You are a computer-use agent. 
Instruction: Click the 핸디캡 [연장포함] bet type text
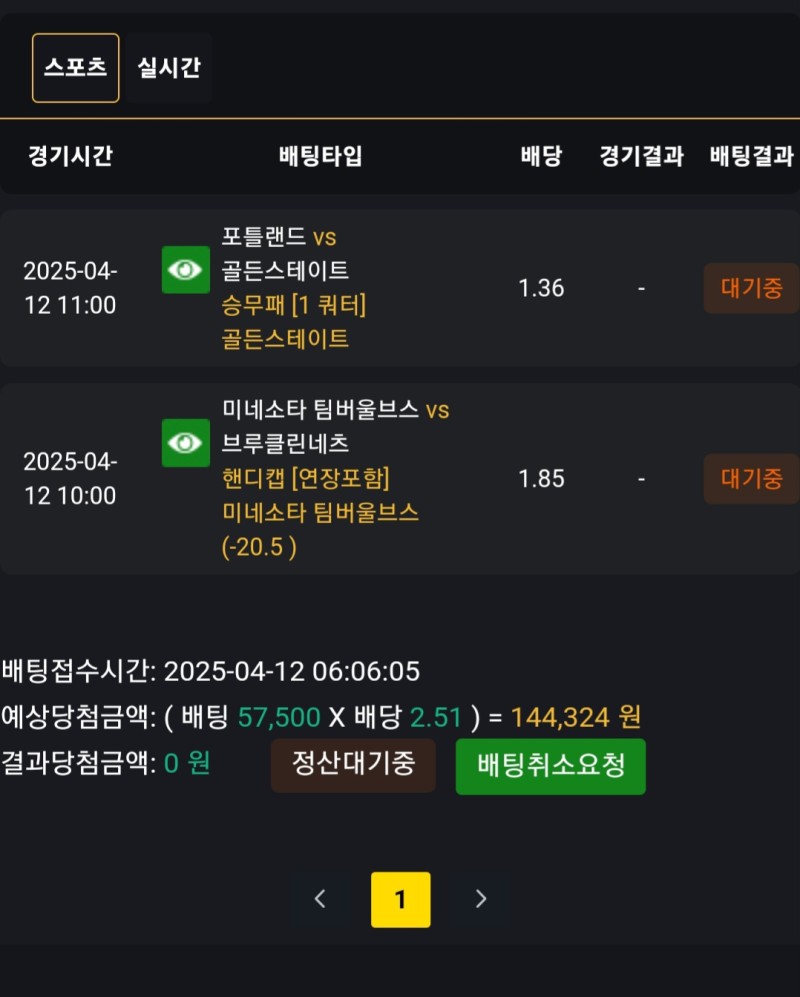305,478
